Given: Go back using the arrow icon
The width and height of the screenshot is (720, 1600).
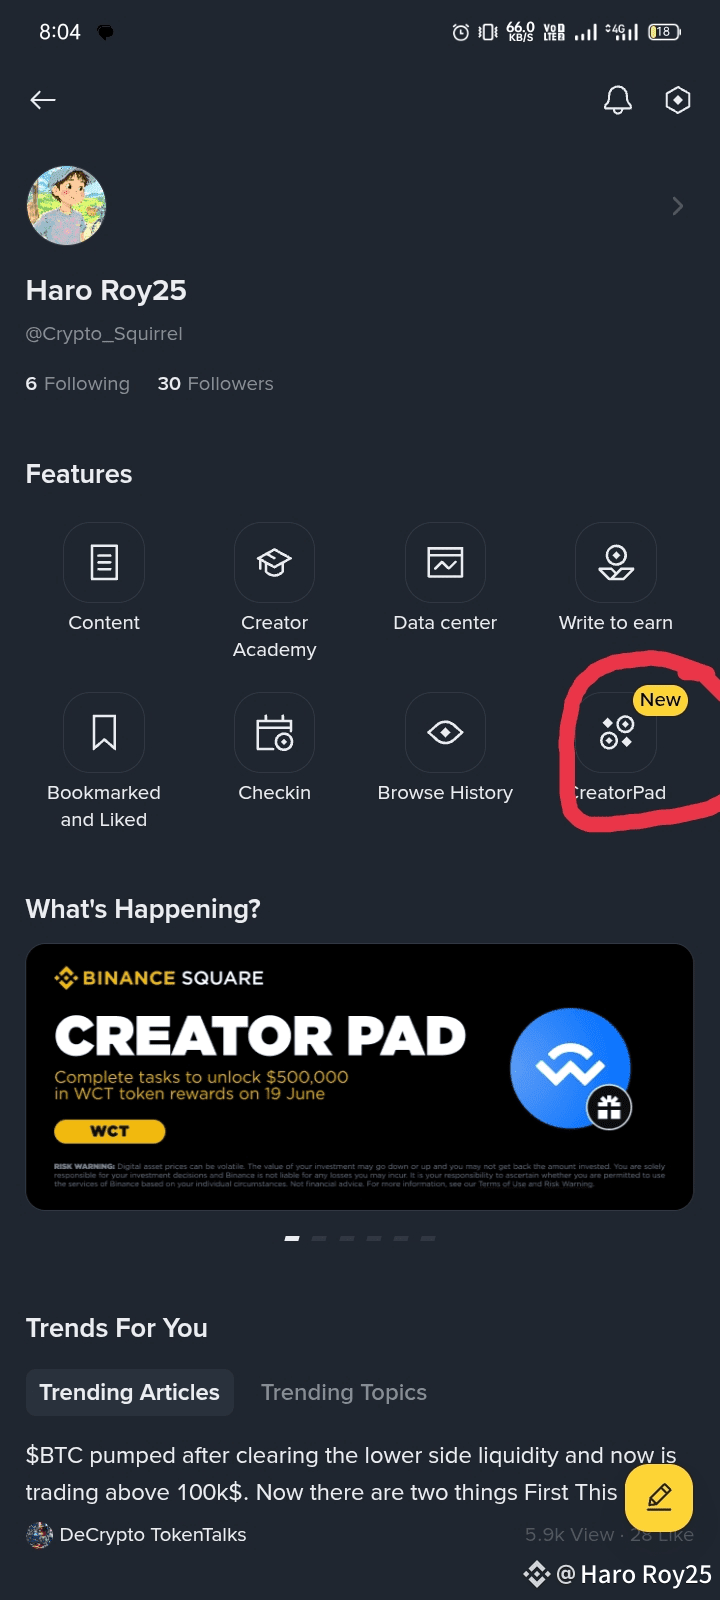Looking at the screenshot, I should [x=43, y=100].
